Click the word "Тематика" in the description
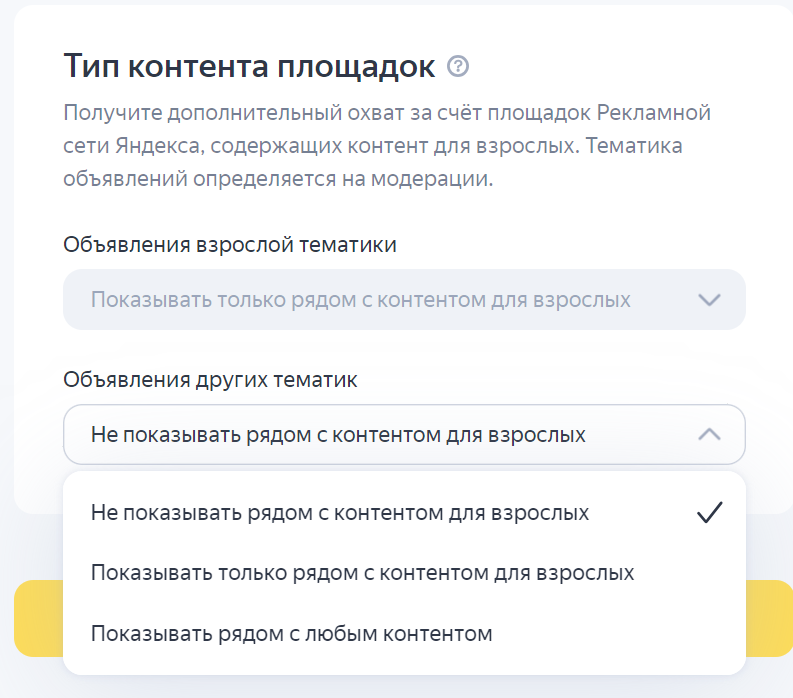The image size is (793, 698). pos(634,146)
